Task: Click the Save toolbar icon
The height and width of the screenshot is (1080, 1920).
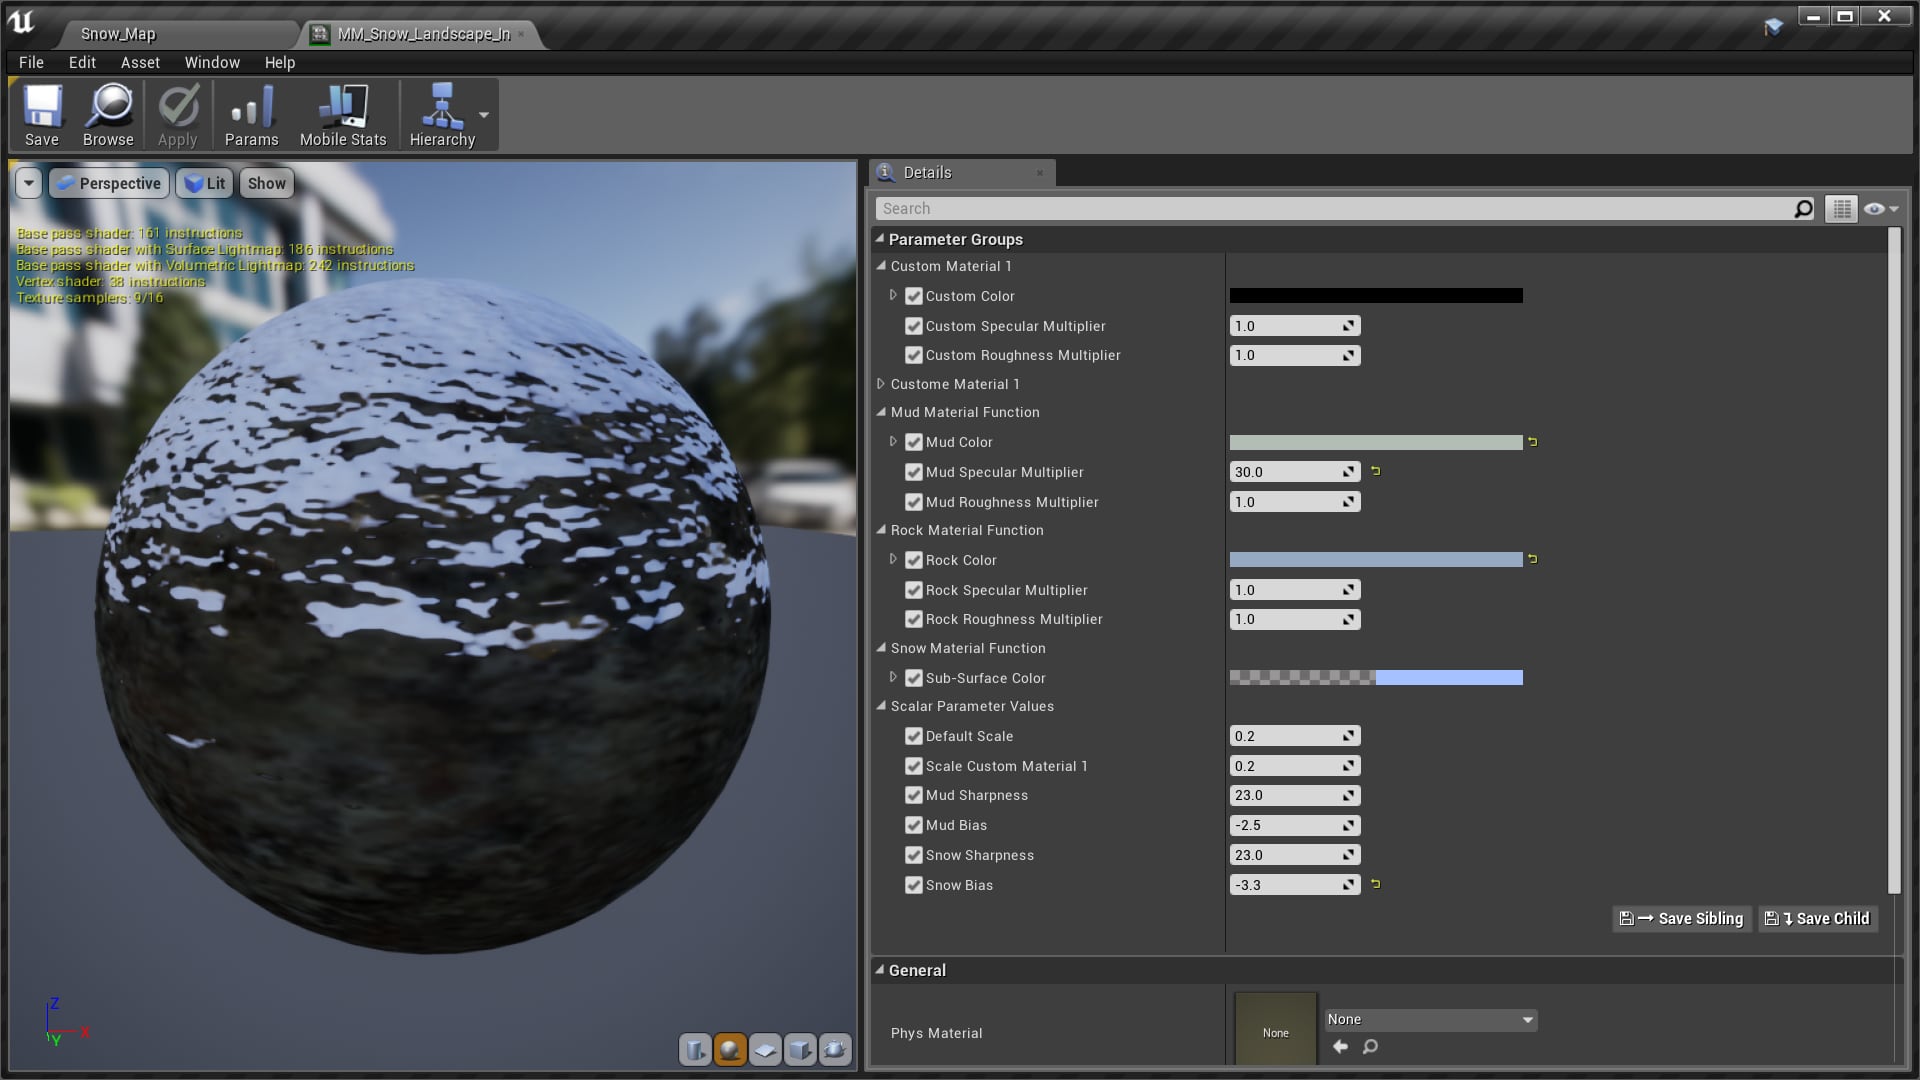Action: click(x=42, y=115)
